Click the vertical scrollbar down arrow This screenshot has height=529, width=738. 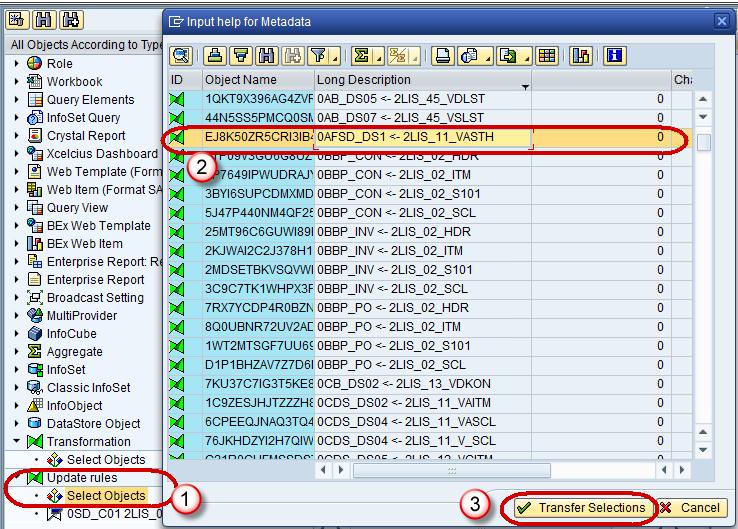click(704, 450)
